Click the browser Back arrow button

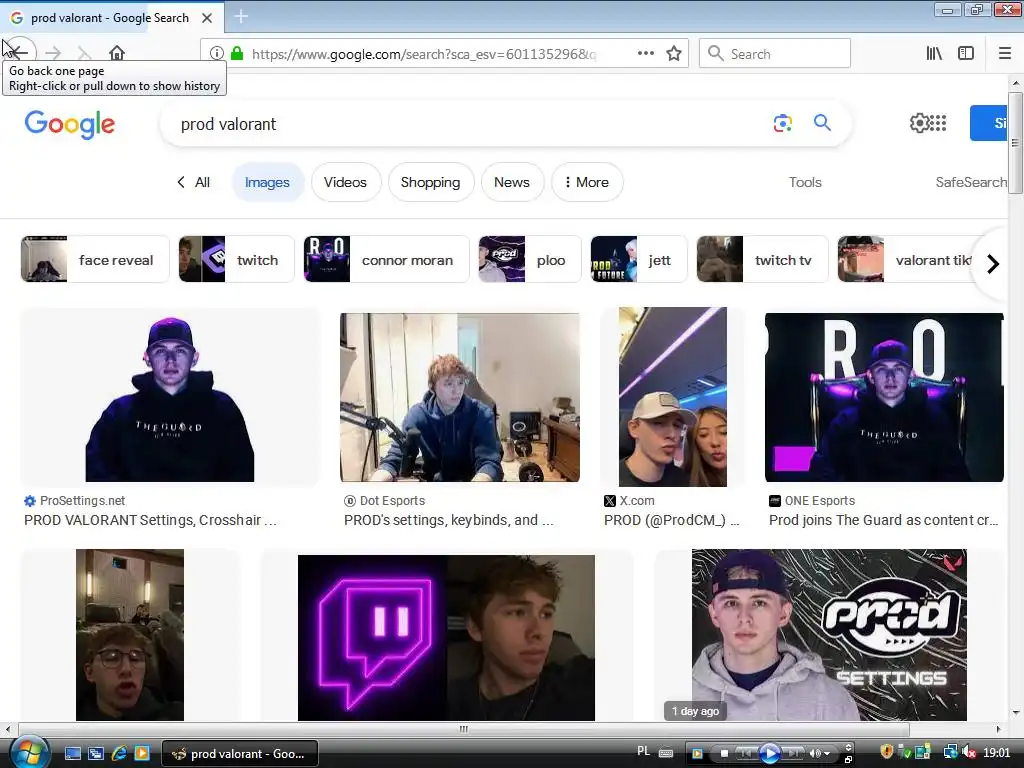18,53
